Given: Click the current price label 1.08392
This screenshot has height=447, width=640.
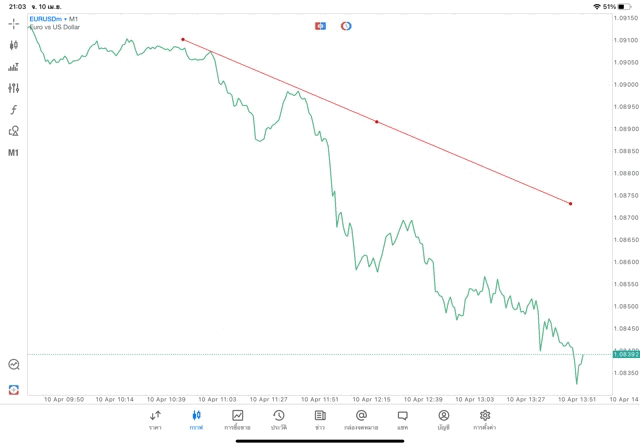Looking at the screenshot, I should [x=625, y=354].
